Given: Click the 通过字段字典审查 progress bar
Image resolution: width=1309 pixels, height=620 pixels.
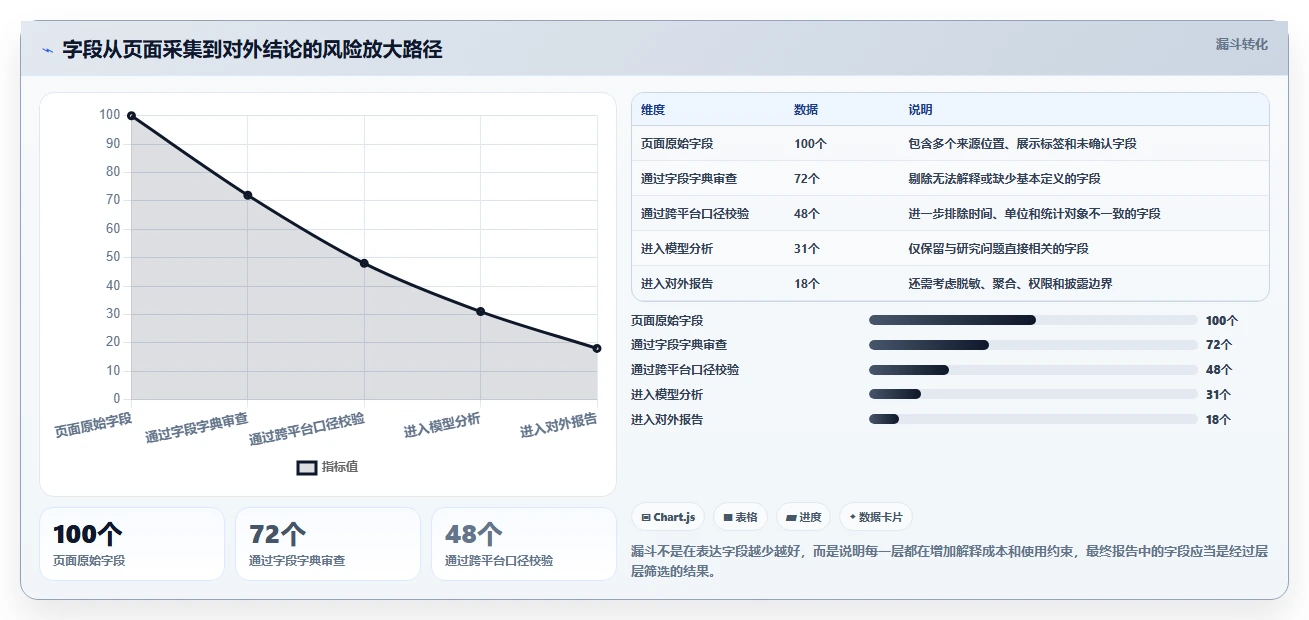Looking at the screenshot, I should coord(1033,345).
